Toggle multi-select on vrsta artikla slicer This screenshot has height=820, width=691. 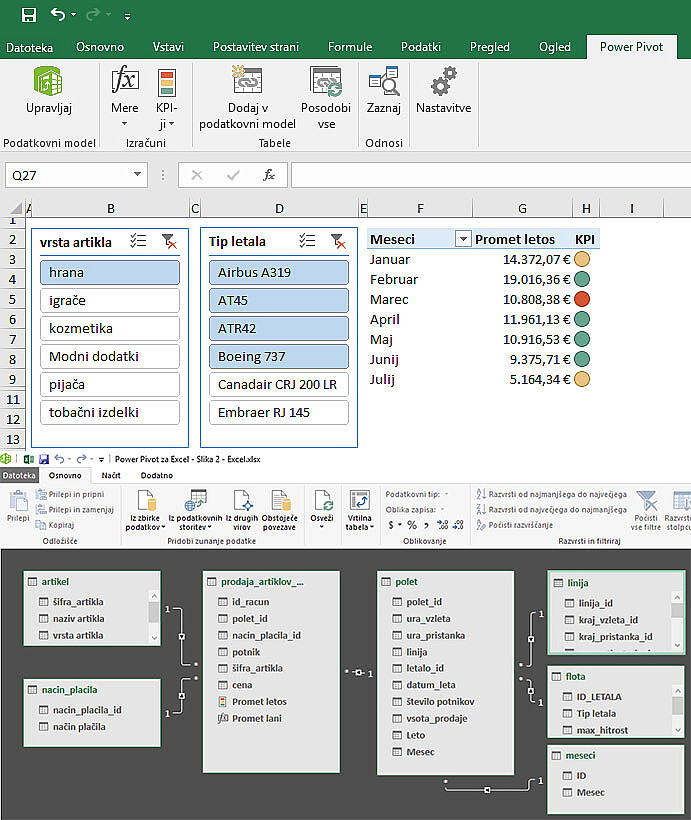[x=138, y=241]
